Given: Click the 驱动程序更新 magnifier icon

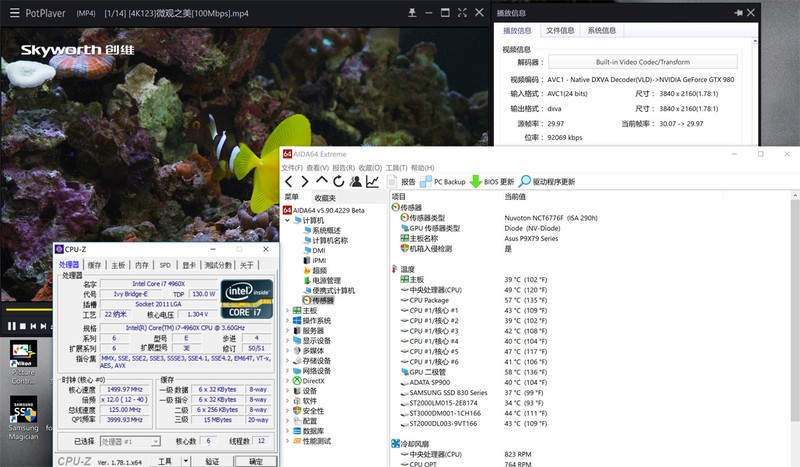Looking at the screenshot, I should [525, 182].
